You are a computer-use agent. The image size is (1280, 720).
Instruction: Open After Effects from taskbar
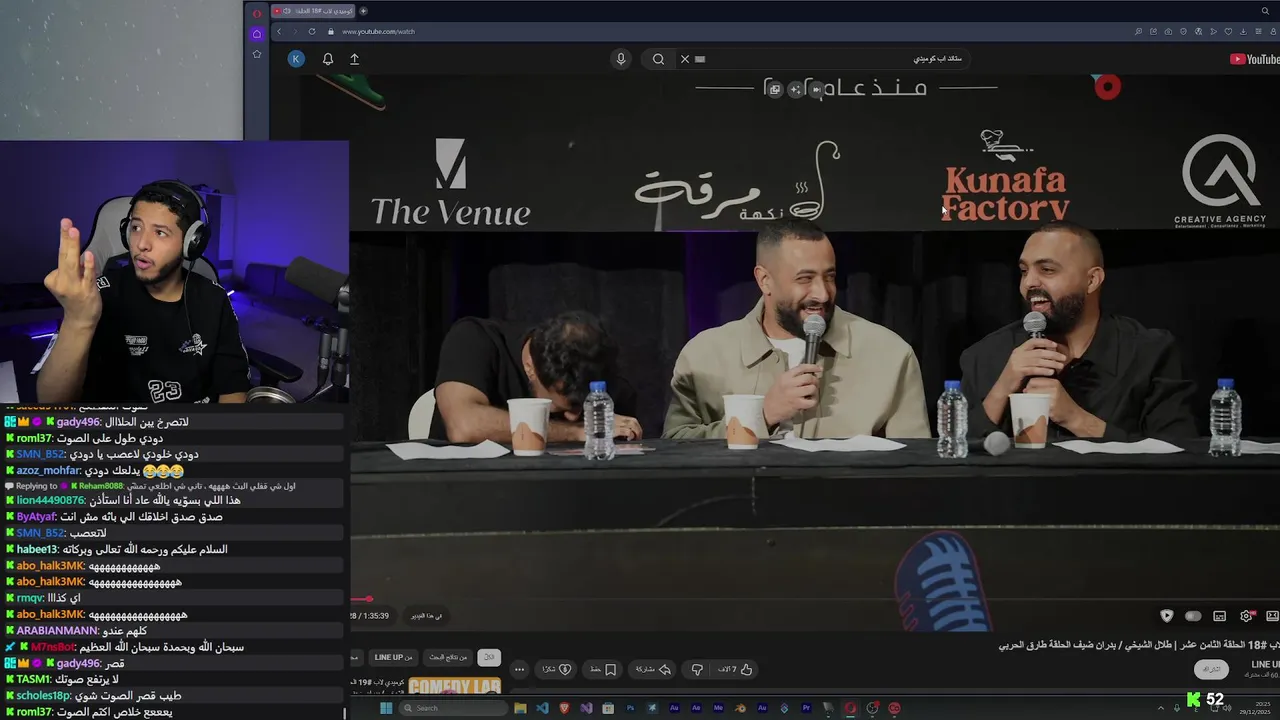pyautogui.click(x=696, y=708)
